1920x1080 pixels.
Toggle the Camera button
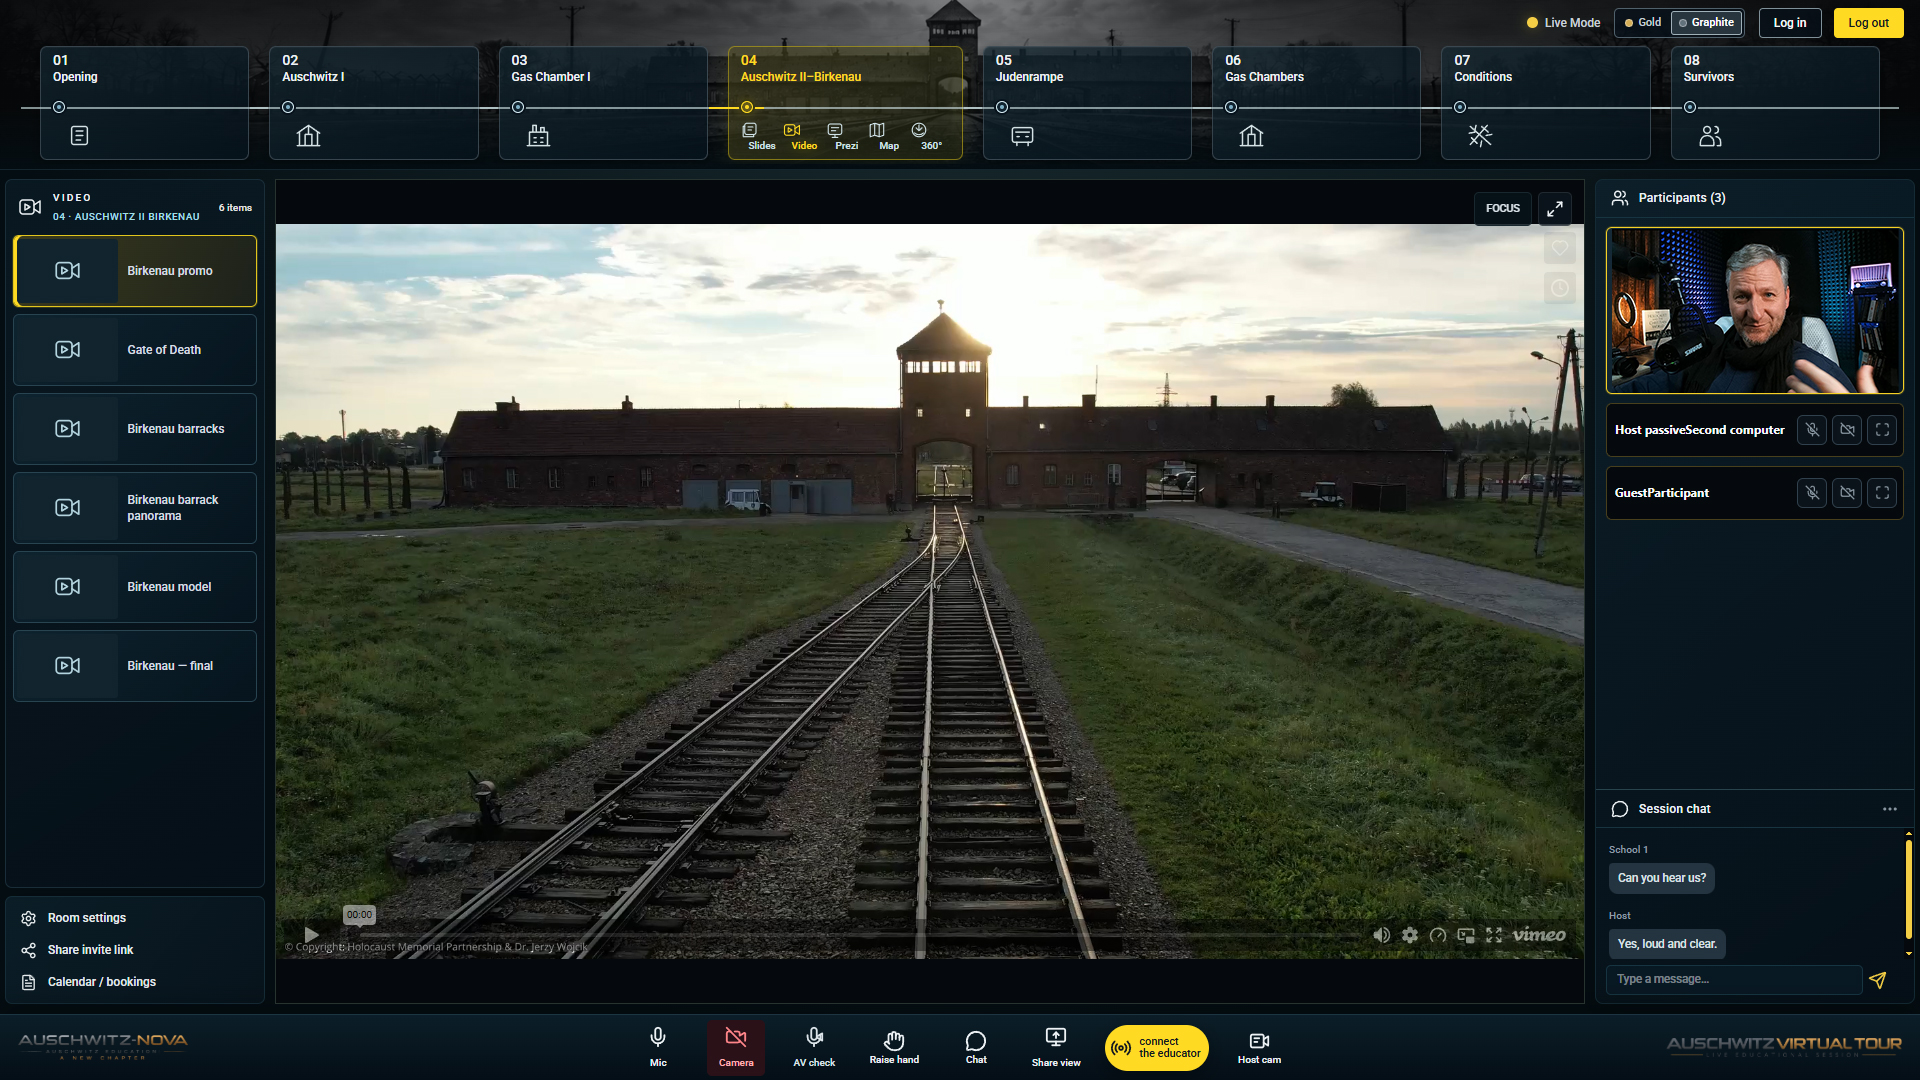(736, 1047)
